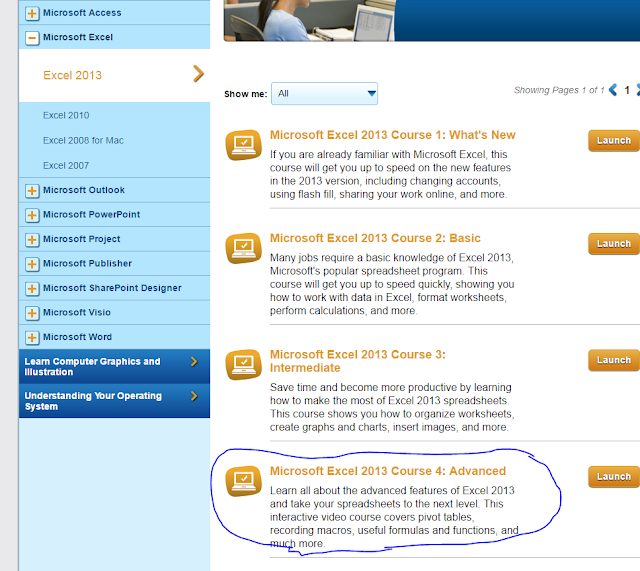Launch Excel 2013 Course 1: What's New
640x571 pixels.
coord(614,140)
